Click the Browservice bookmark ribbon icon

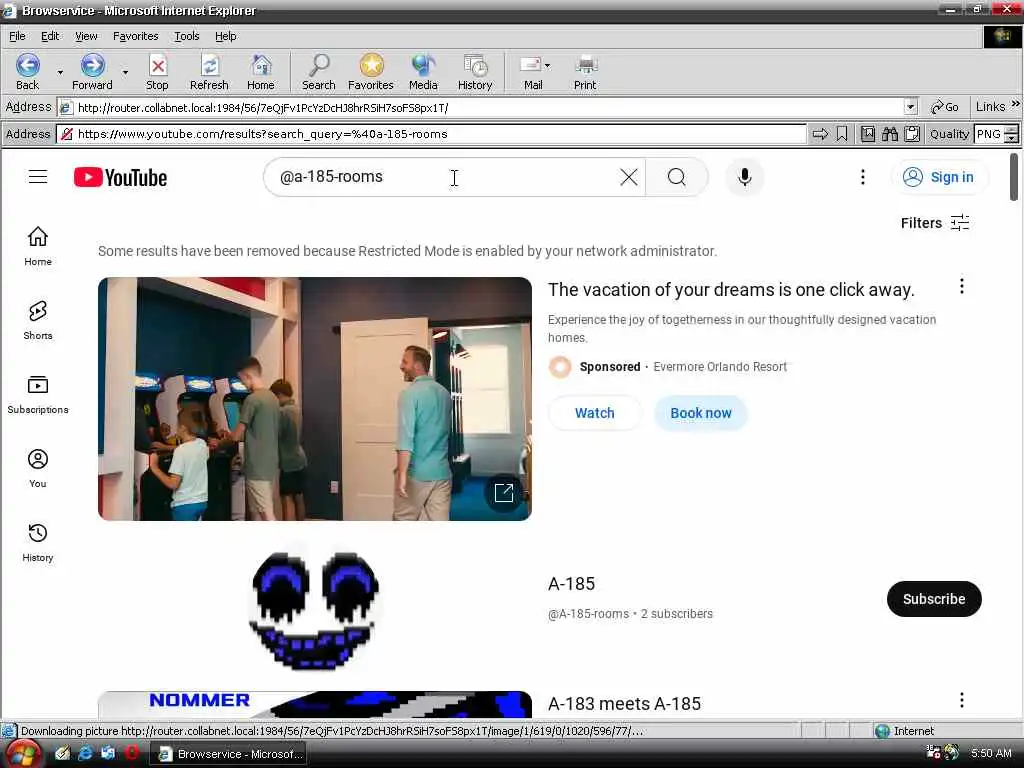[x=842, y=134]
